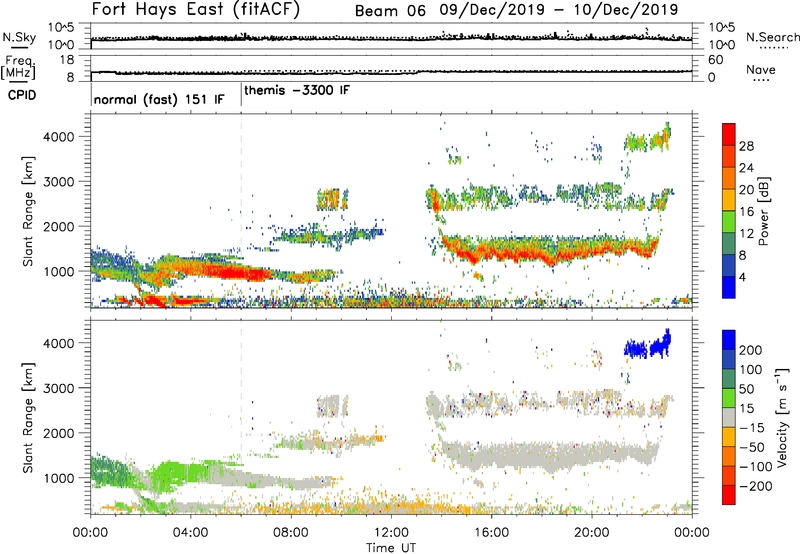This screenshot has width=800, height=554.
Task: Select the Beam 06 label
Action: (395, 10)
